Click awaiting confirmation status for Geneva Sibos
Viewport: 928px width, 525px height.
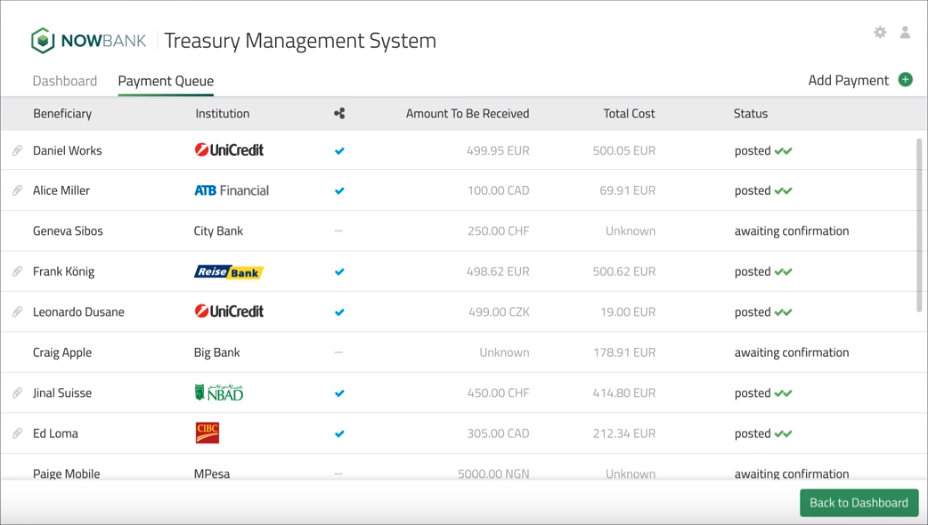pyautogui.click(x=791, y=231)
